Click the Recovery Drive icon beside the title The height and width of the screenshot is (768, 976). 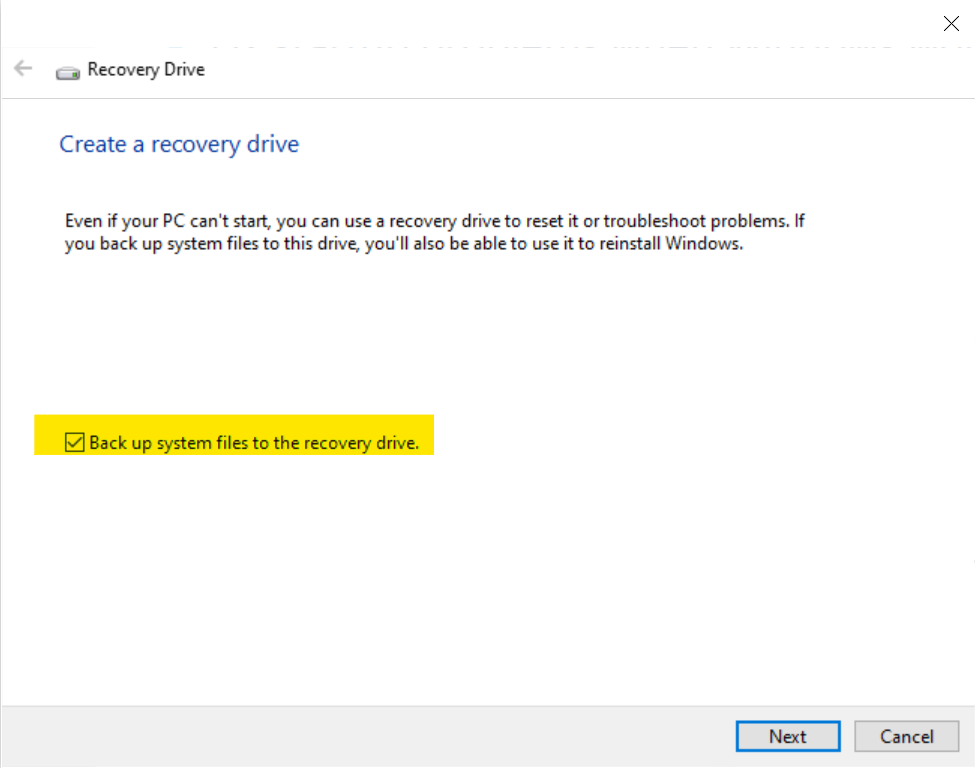(x=68, y=71)
